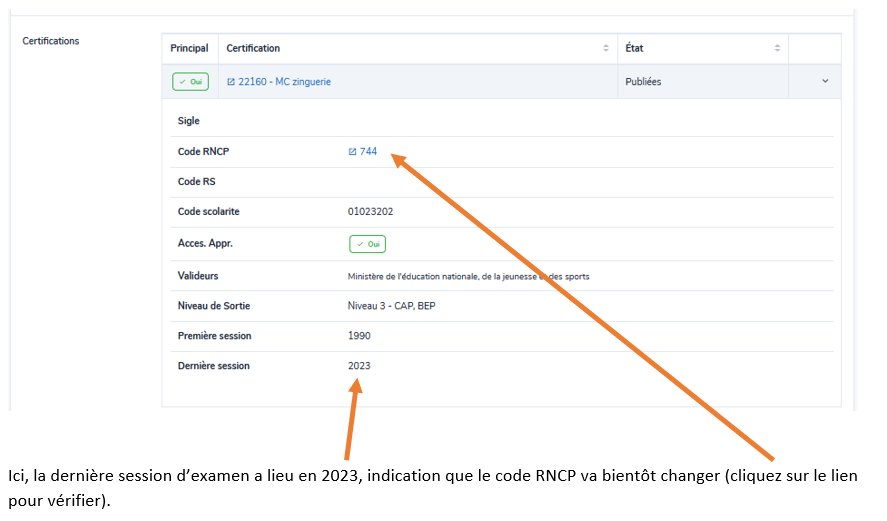Click the Oui badge for Acces. Appr.

pyautogui.click(x=367, y=244)
